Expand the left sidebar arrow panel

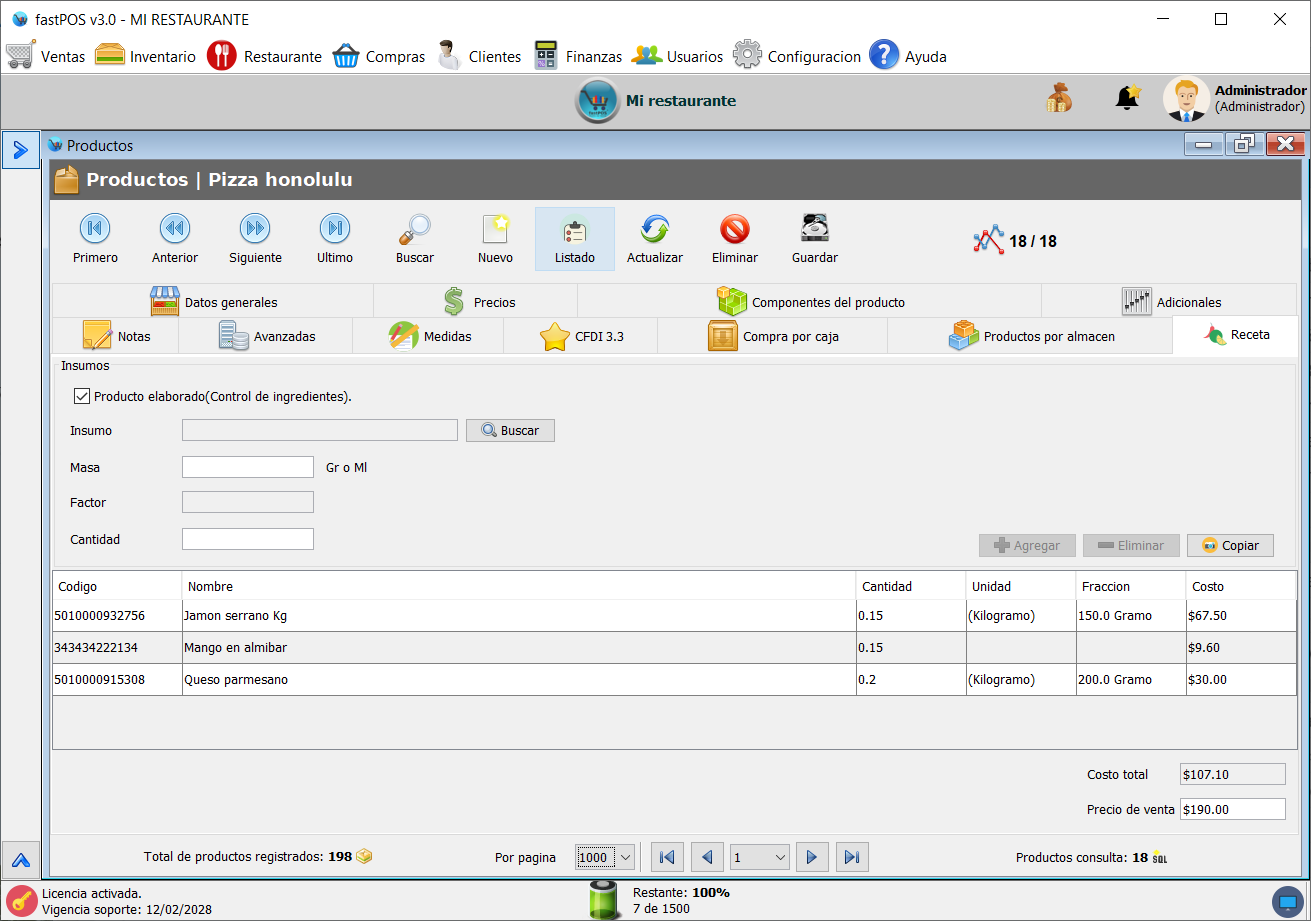click(20, 150)
